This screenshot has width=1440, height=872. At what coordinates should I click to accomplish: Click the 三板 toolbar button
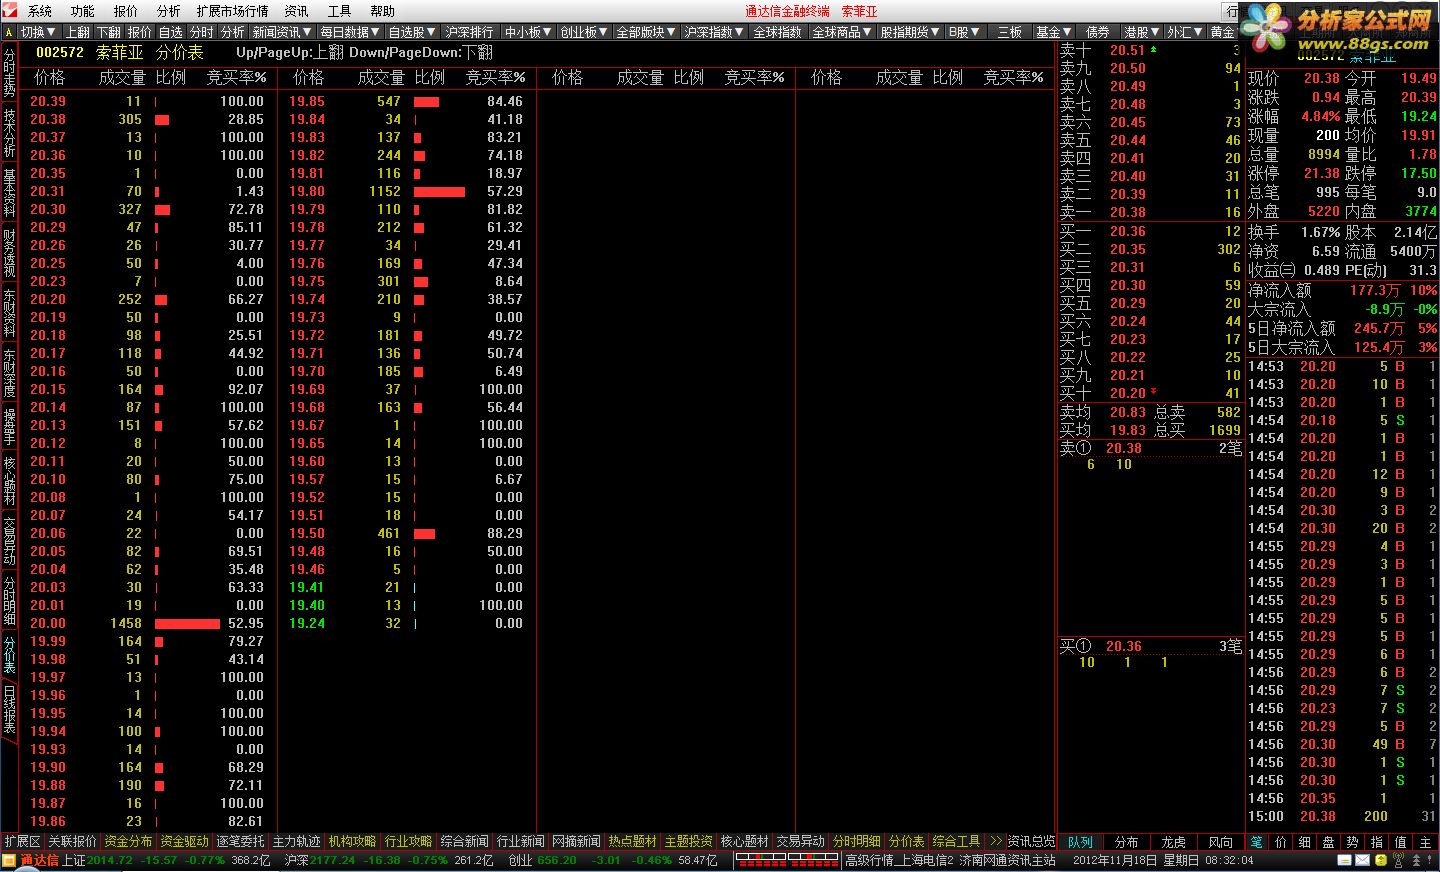1010,32
